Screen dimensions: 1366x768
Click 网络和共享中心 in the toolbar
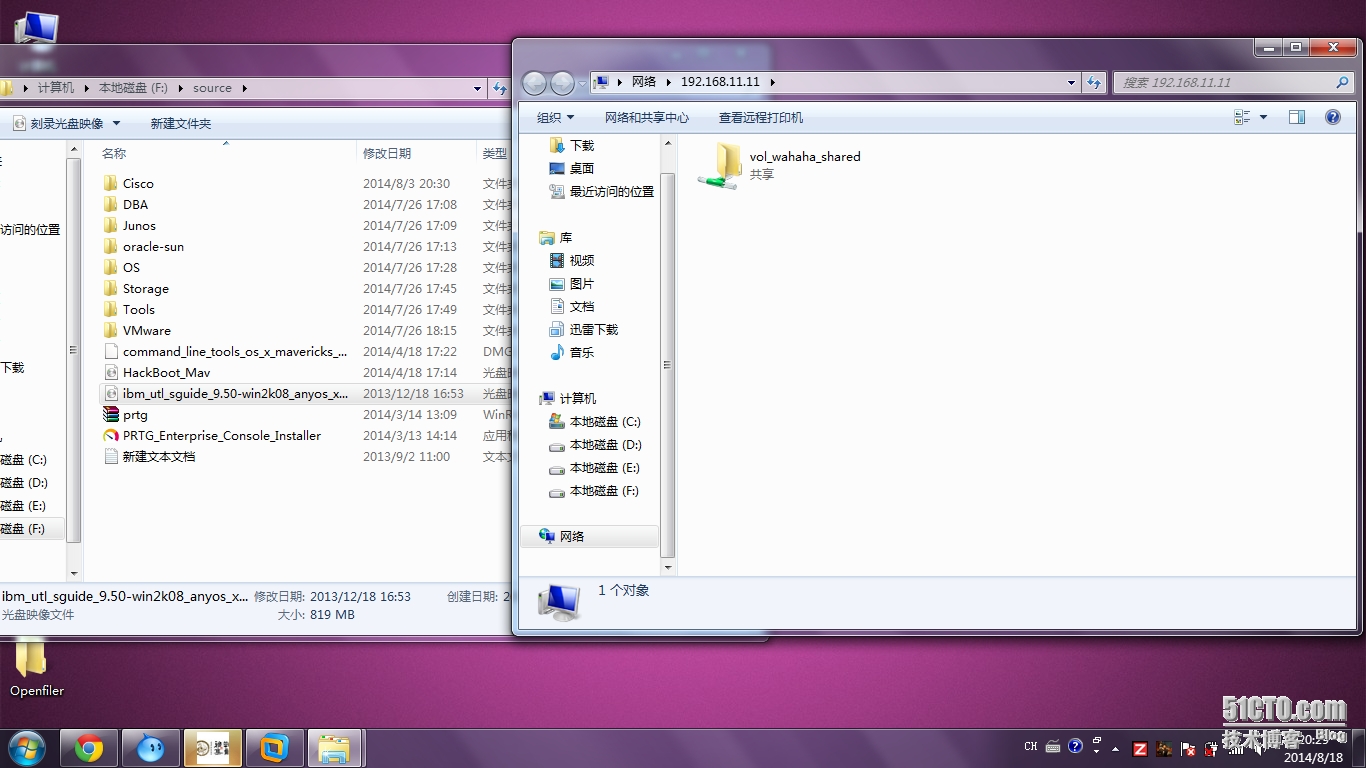pos(647,117)
